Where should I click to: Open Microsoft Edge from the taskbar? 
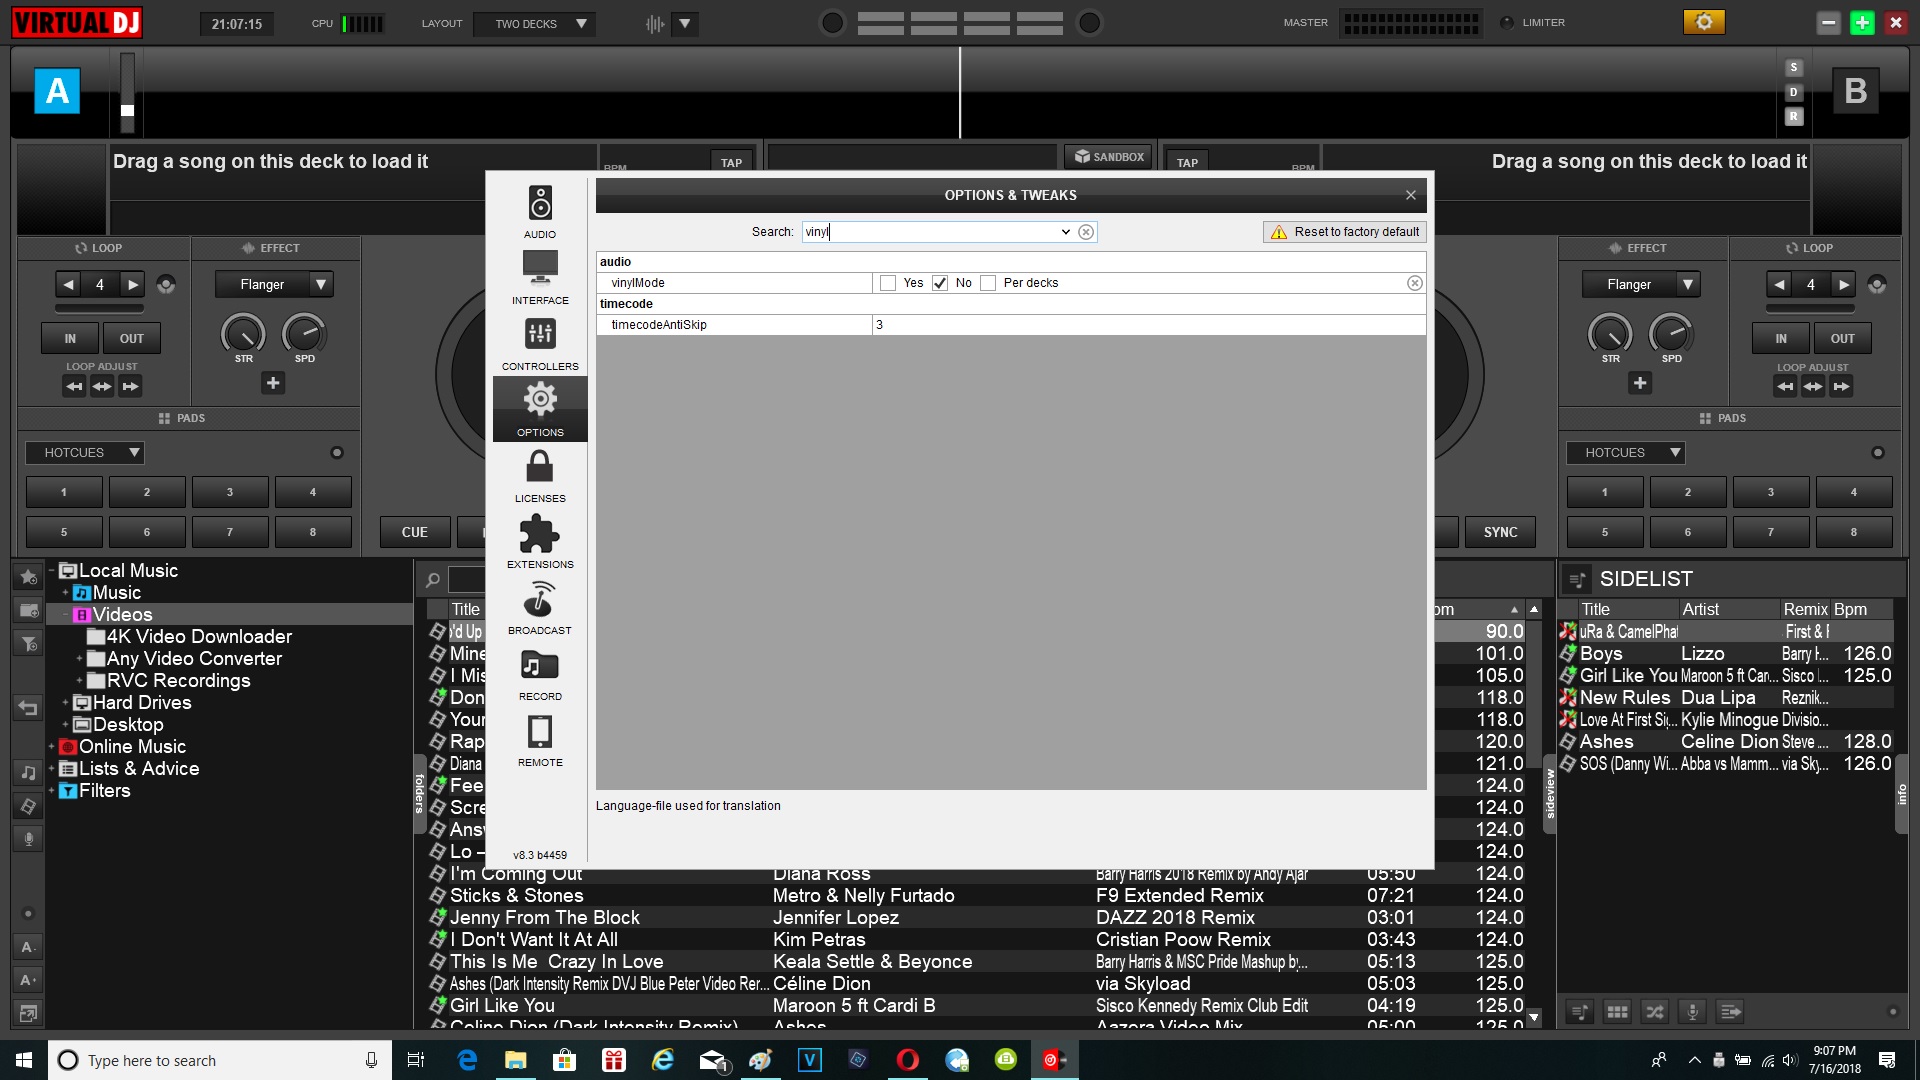[467, 1060]
